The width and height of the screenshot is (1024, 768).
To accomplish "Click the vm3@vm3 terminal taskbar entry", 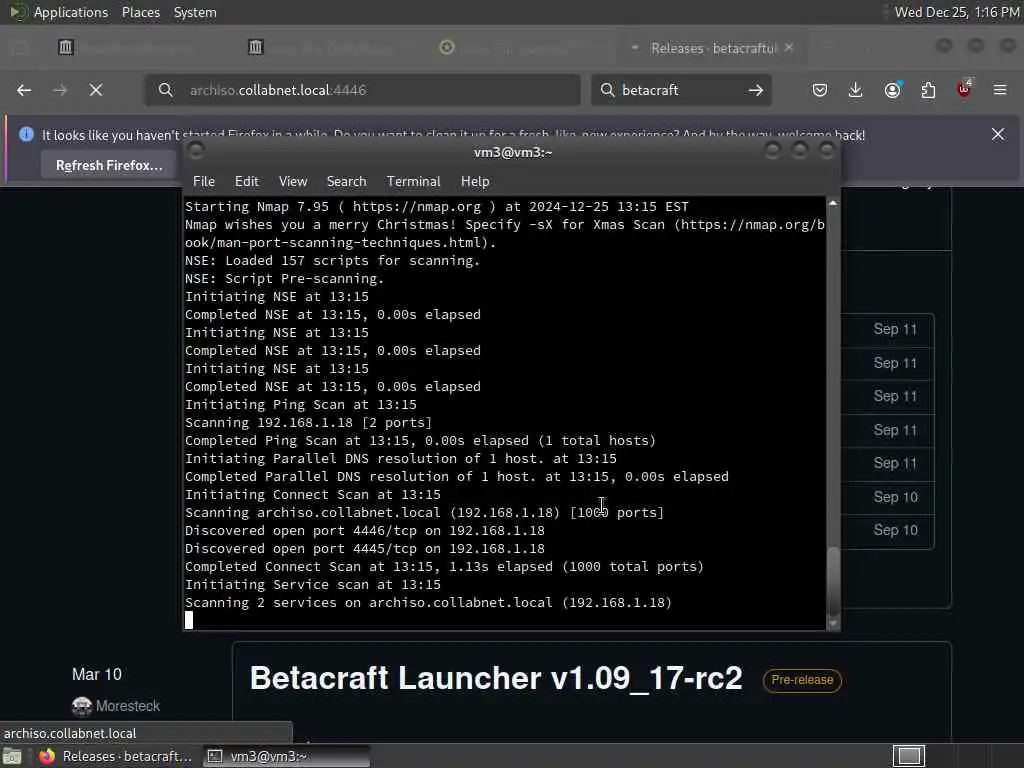I will (x=286, y=756).
